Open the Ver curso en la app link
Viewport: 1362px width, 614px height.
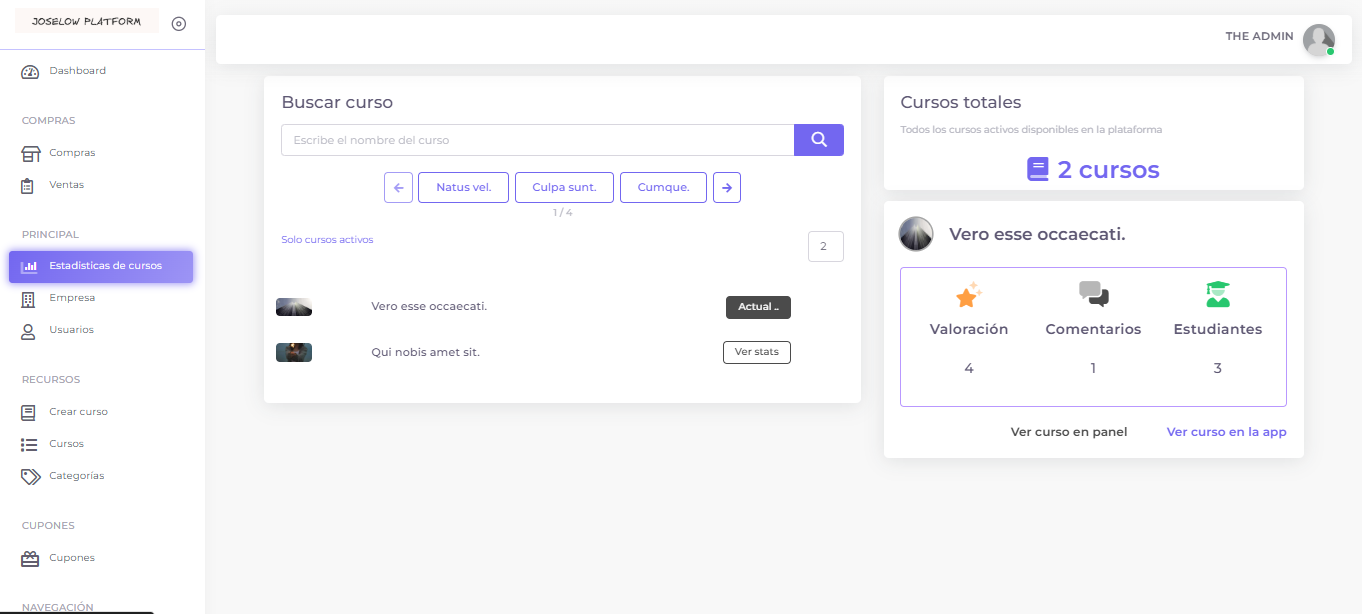point(1226,432)
